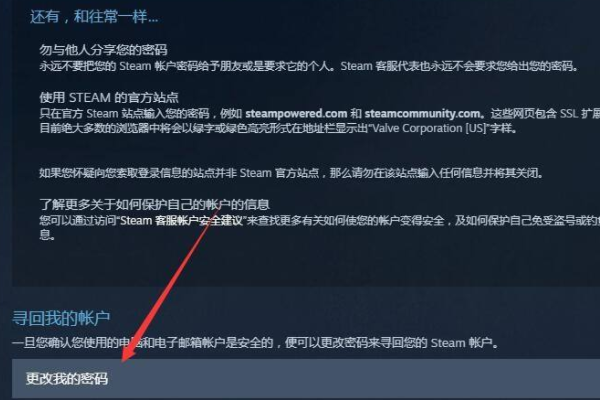The image size is (600, 400).
Task: Click the paragraph starting with 如果您怀疑
Action: [x=291, y=173]
